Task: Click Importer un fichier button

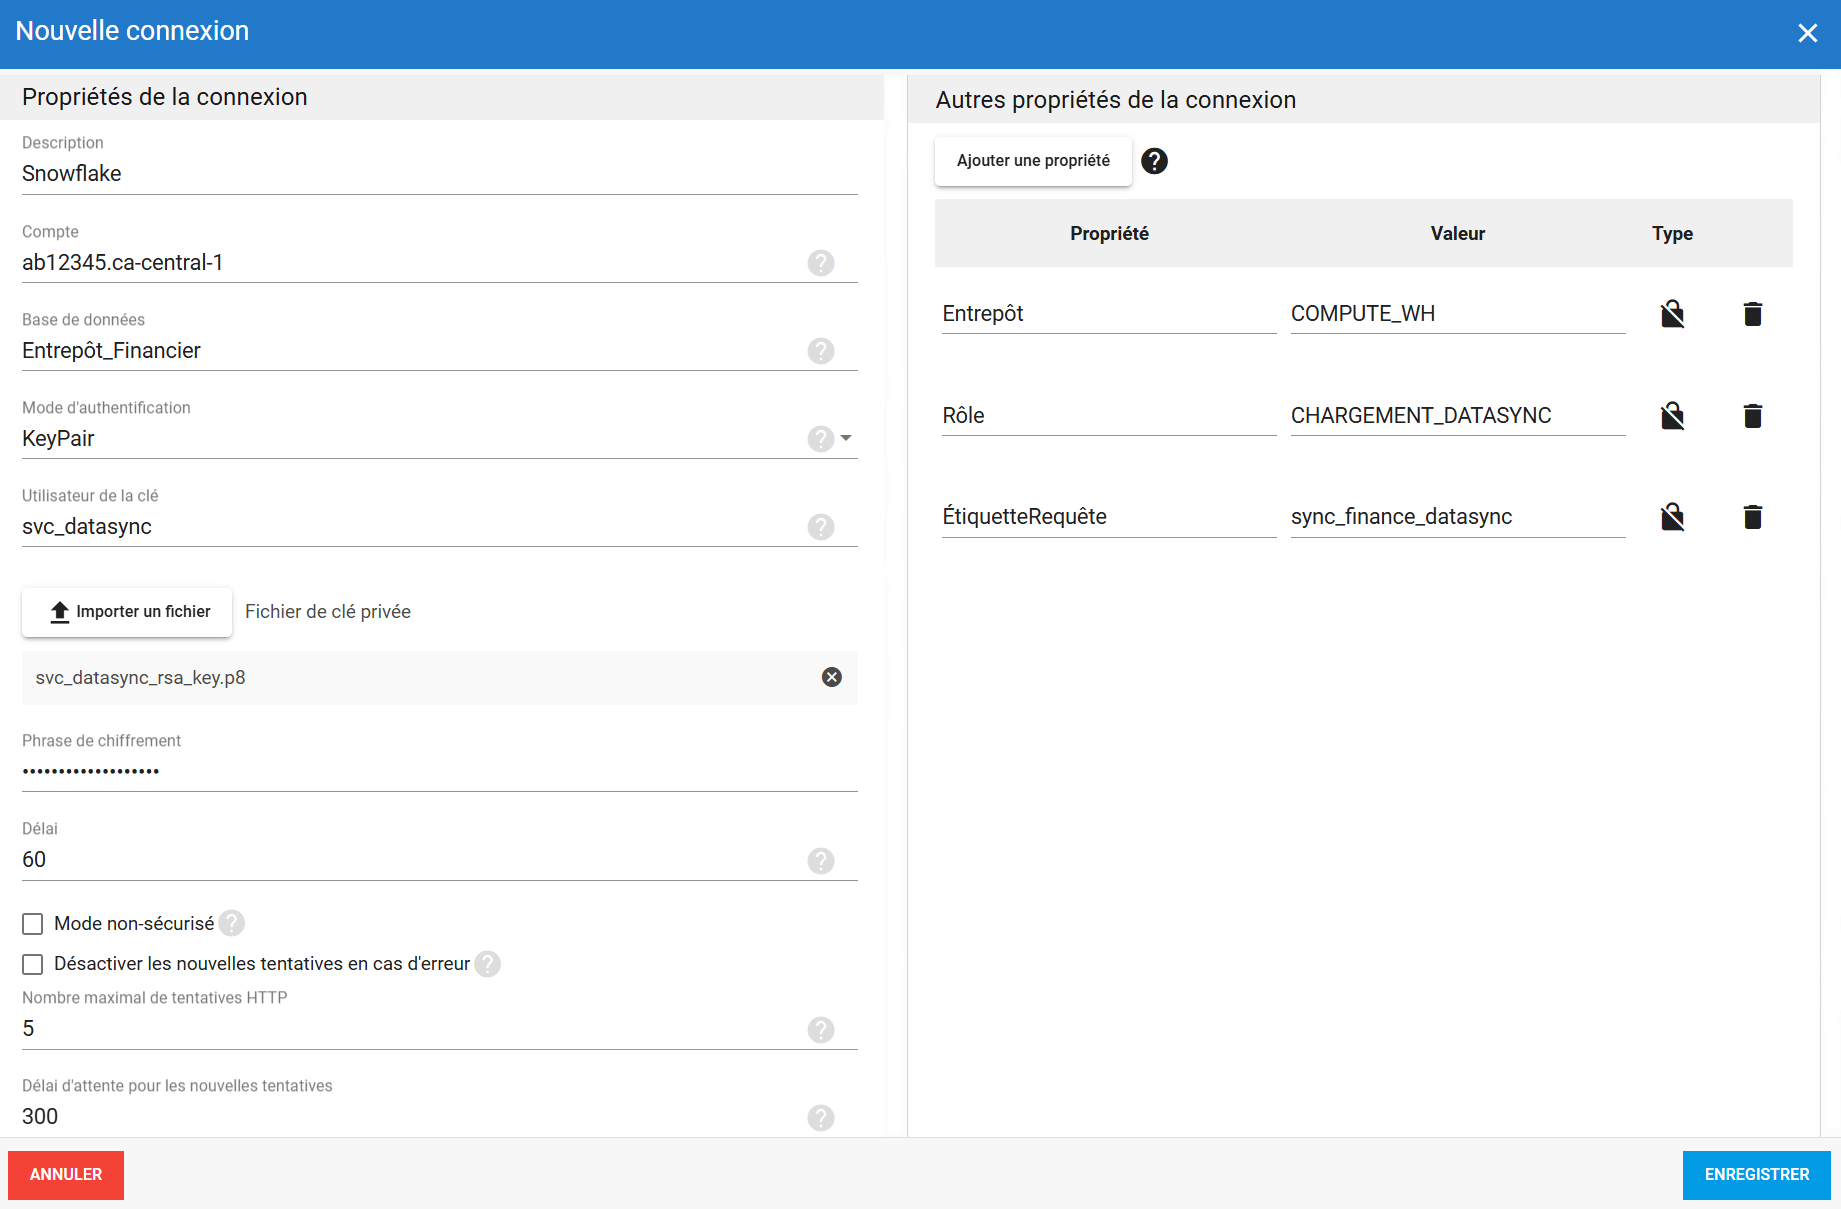Action: pos(127,612)
